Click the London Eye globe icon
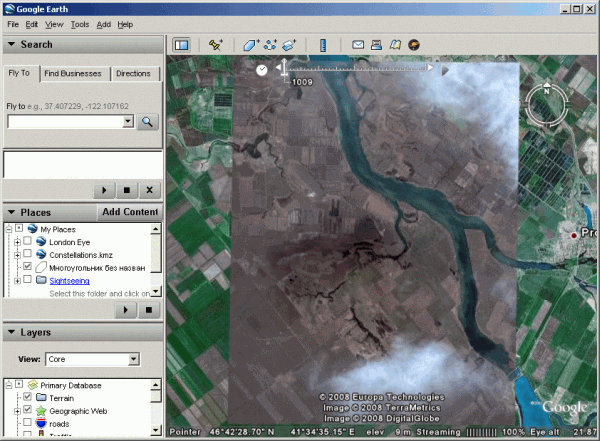The width and height of the screenshot is (600, 441). [x=41, y=242]
